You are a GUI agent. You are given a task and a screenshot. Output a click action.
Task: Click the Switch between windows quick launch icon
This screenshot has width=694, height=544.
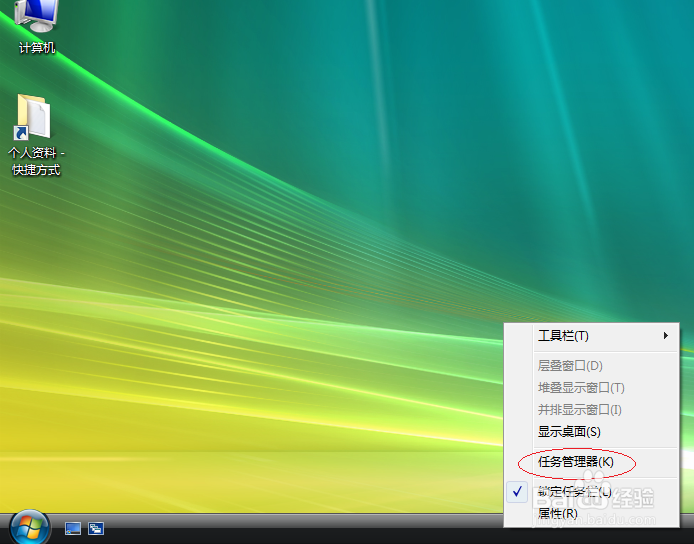[96, 528]
